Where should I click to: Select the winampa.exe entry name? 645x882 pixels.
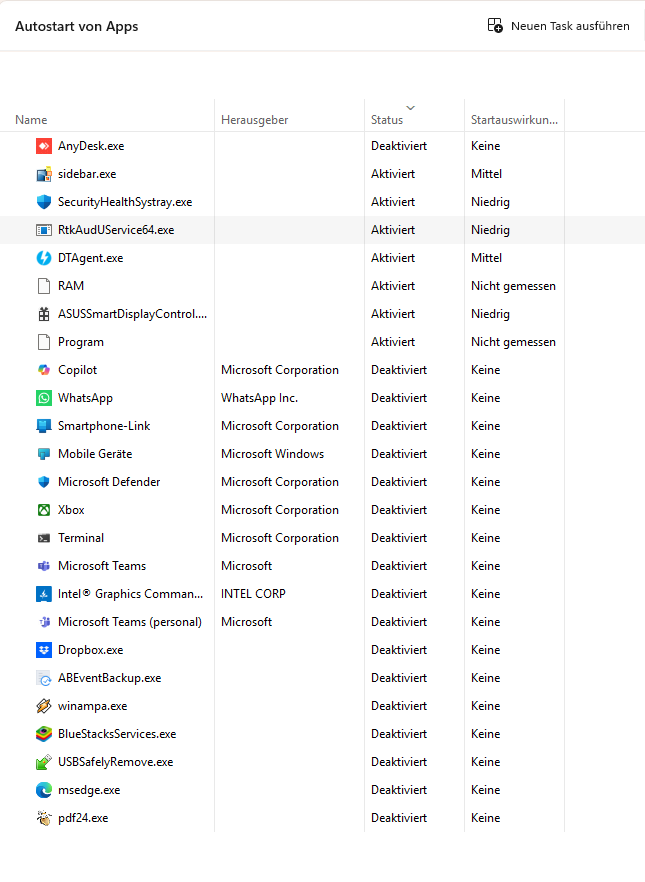[x=93, y=706]
